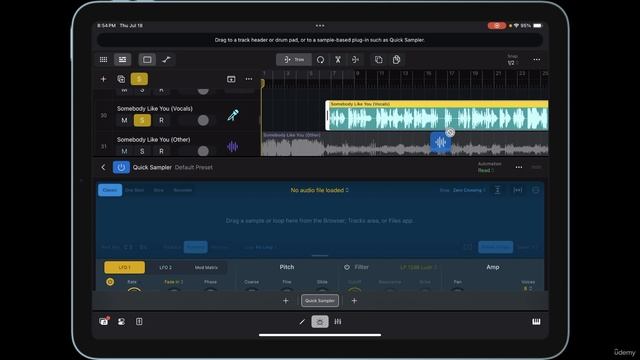Screen dimensions: 640x360
Task: Toggle the LFO 1 power button
Action: pos(110,282)
